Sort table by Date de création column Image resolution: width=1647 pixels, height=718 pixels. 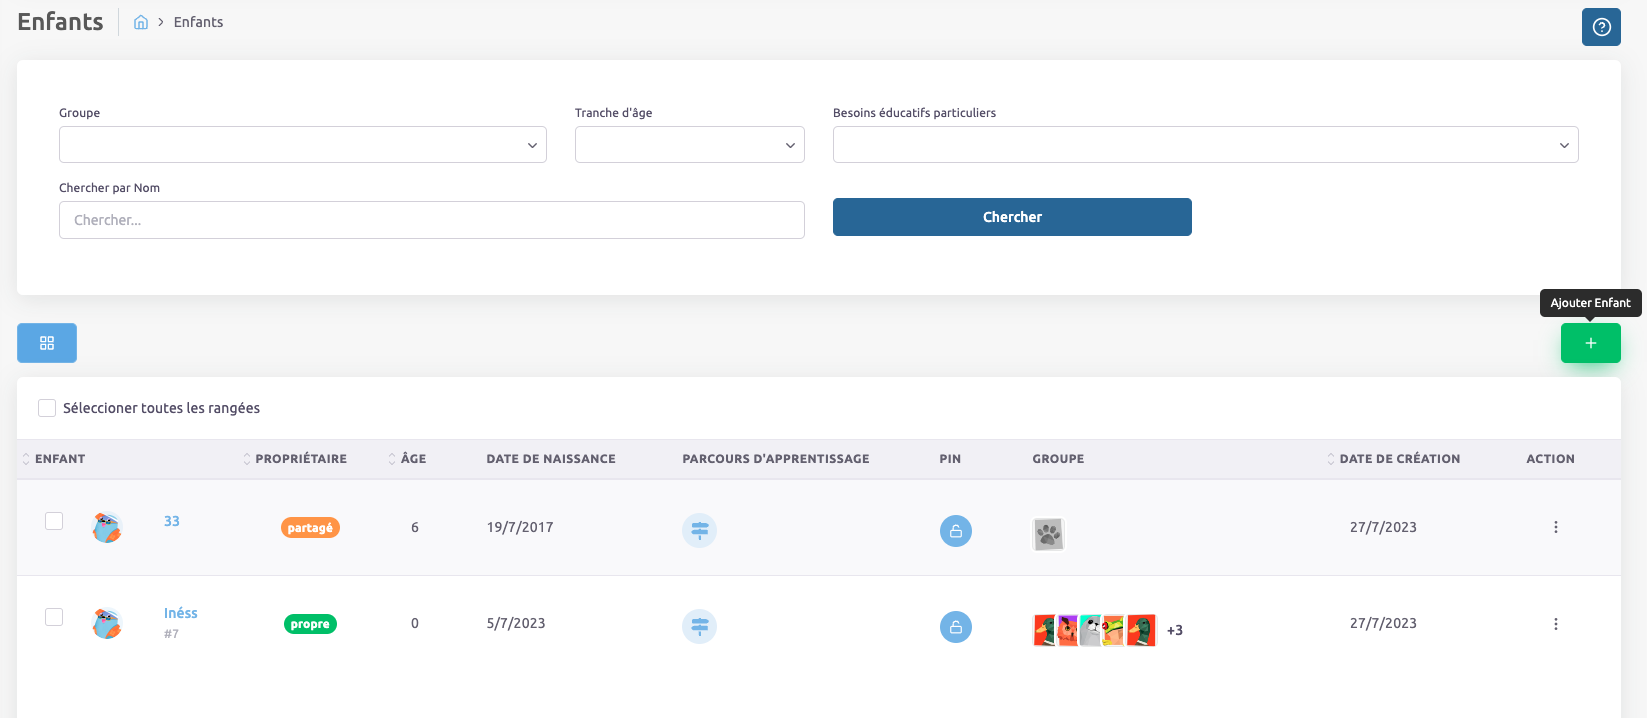[1398, 459]
